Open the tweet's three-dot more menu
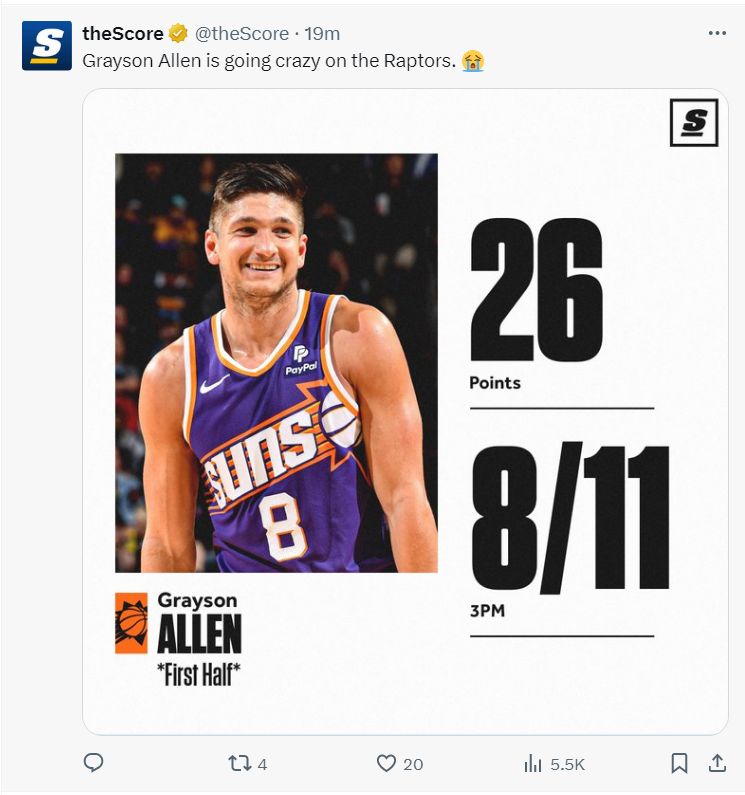This screenshot has width=745, height=795. click(x=716, y=33)
